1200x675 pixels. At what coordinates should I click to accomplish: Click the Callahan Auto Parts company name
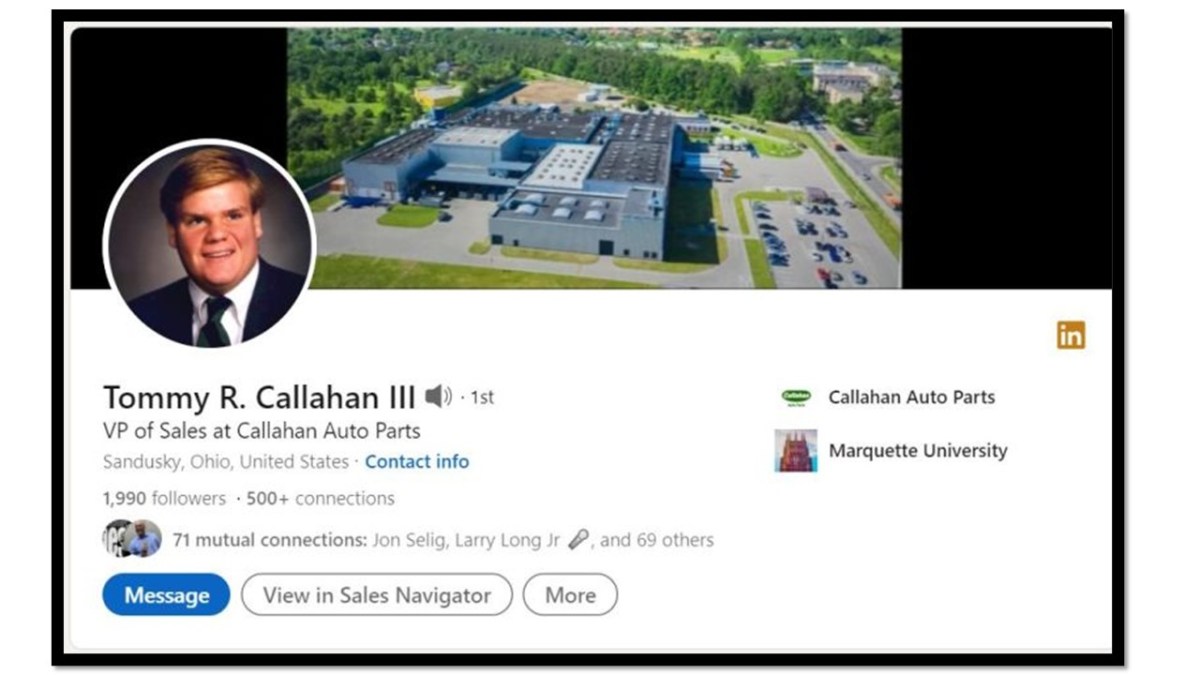coord(912,397)
